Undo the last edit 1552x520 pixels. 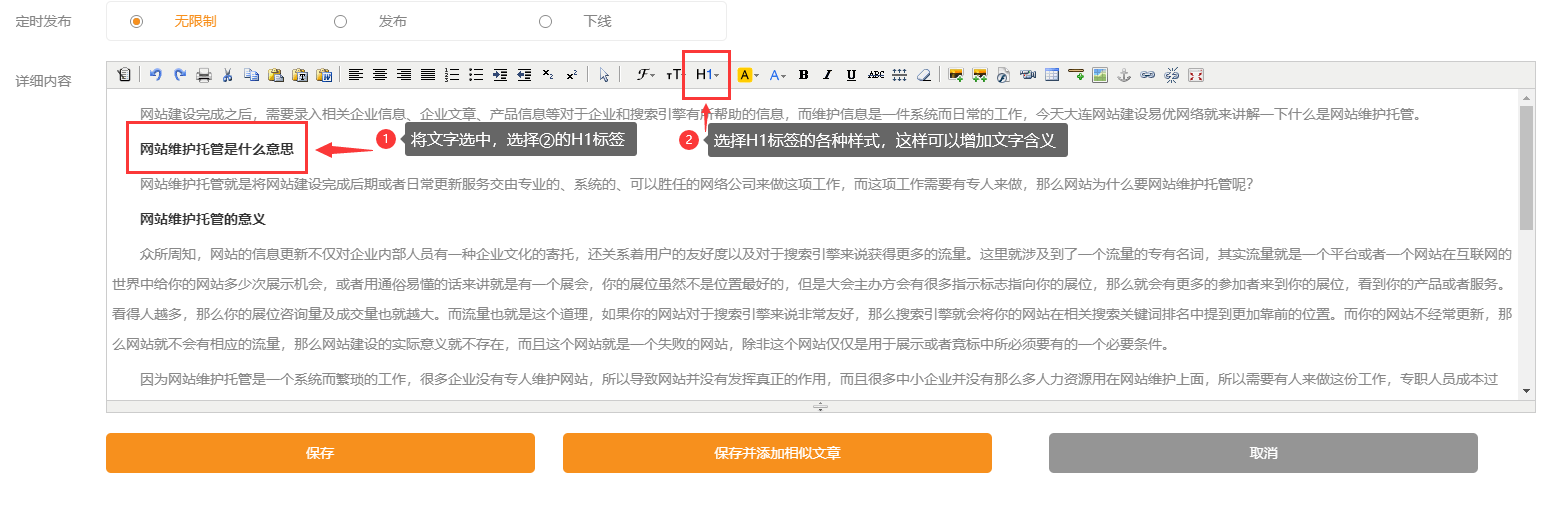[156, 75]
